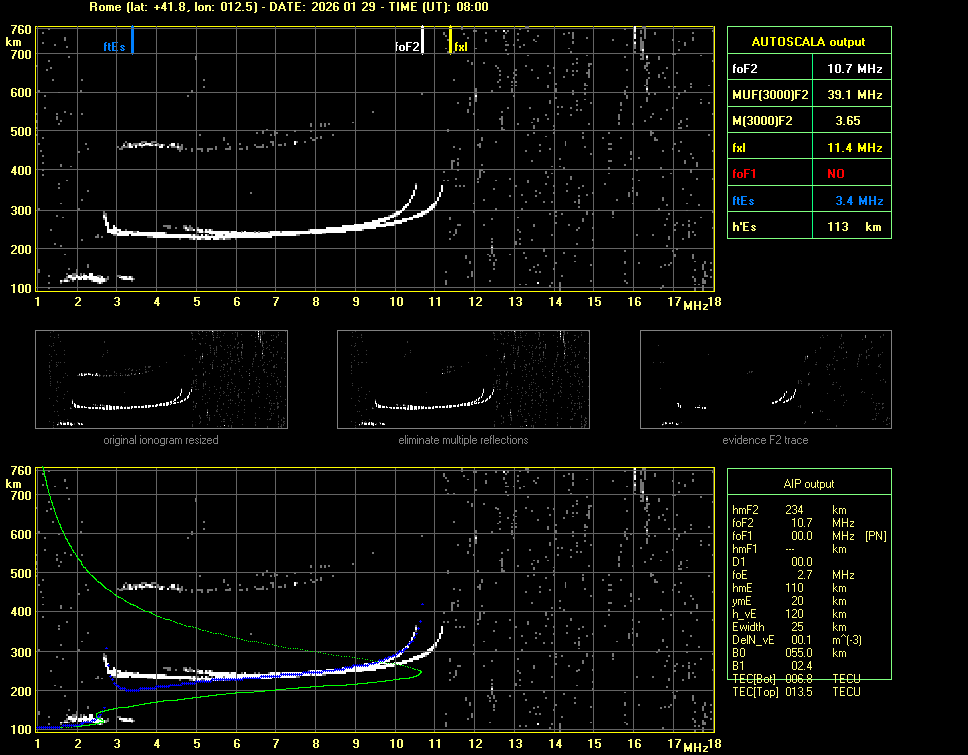Image resolution: width=968 pixels, height=755 pixels.
Task: Open the eliminate multiple reflections thumbnail
Action: click(x=463, y=379)
